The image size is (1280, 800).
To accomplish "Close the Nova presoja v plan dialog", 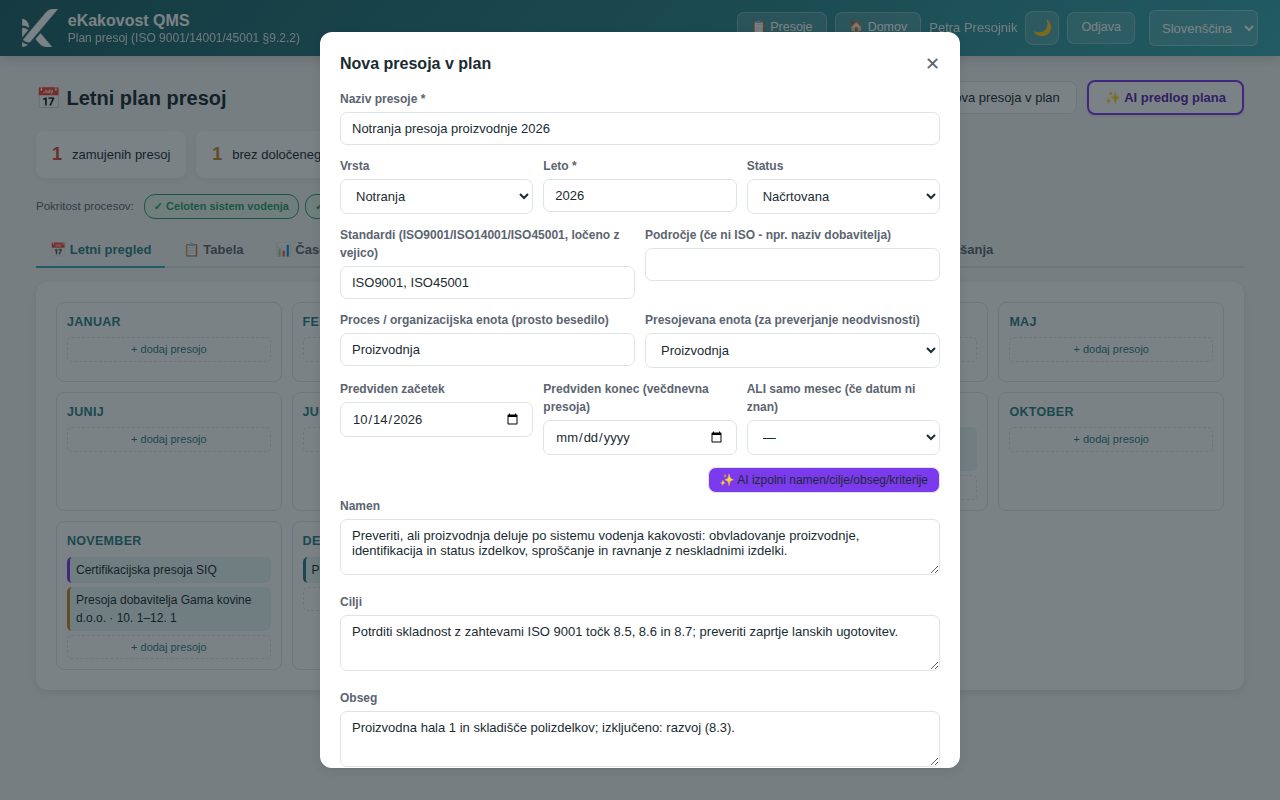I will 932,63.
